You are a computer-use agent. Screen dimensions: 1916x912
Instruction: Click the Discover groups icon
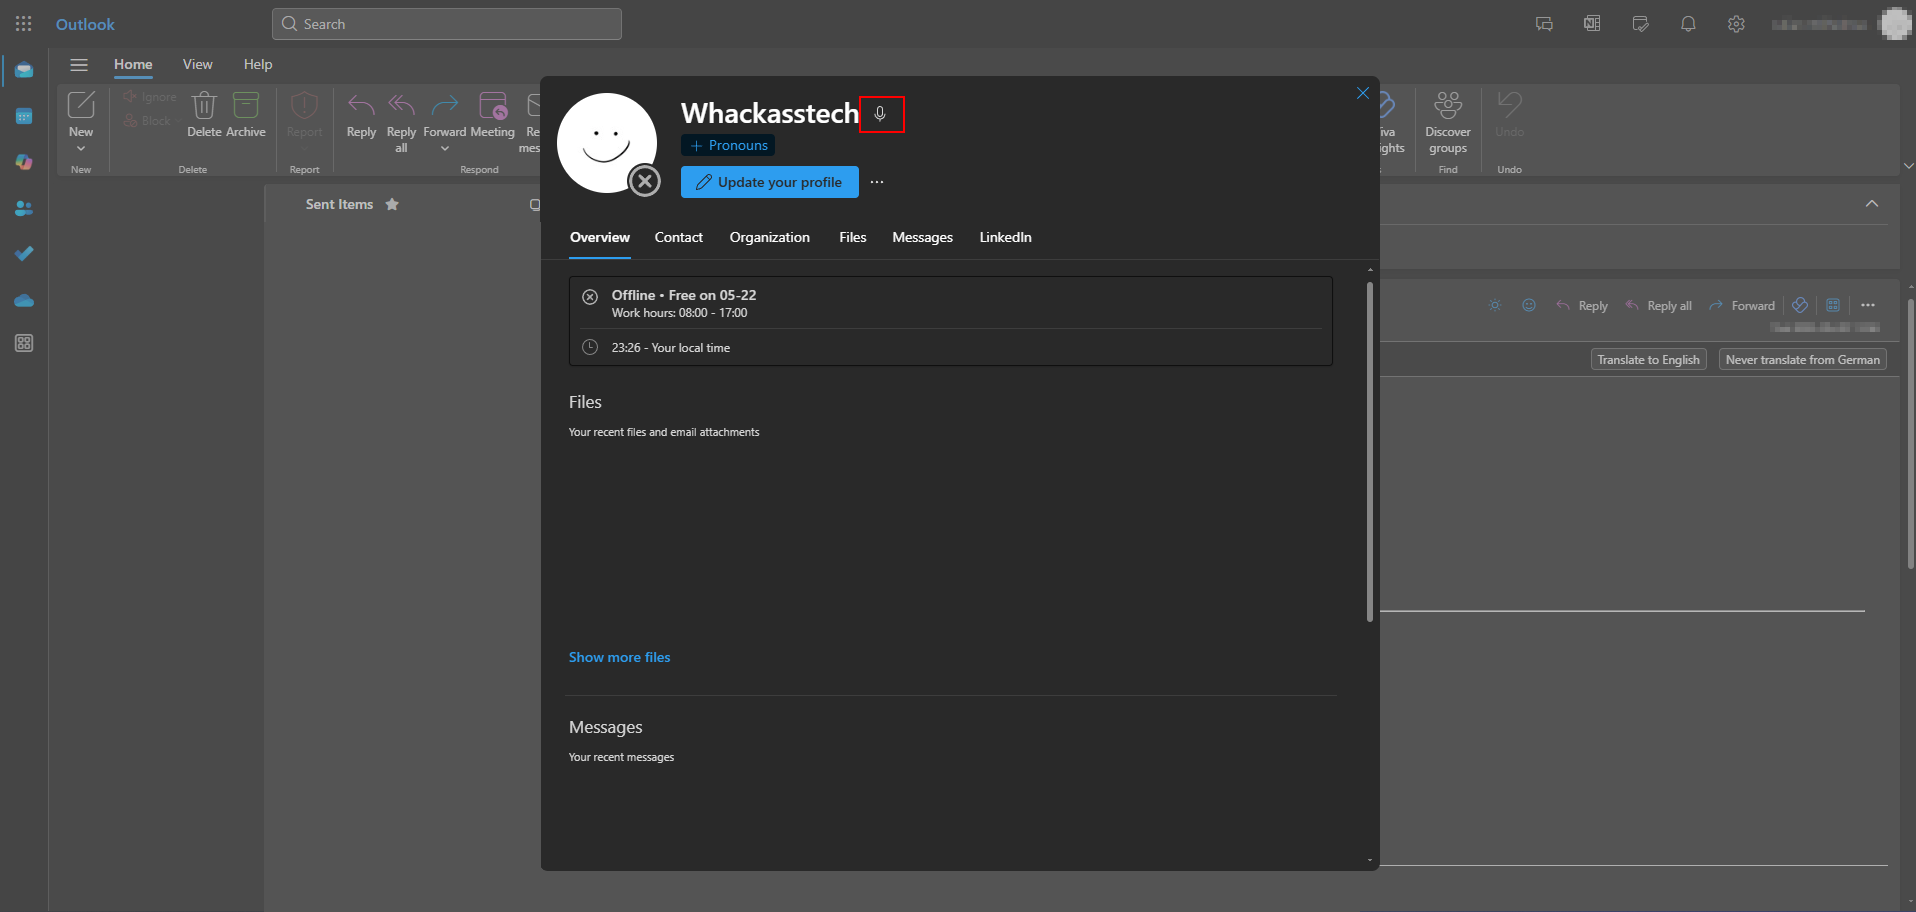(x=1448, y=105)
